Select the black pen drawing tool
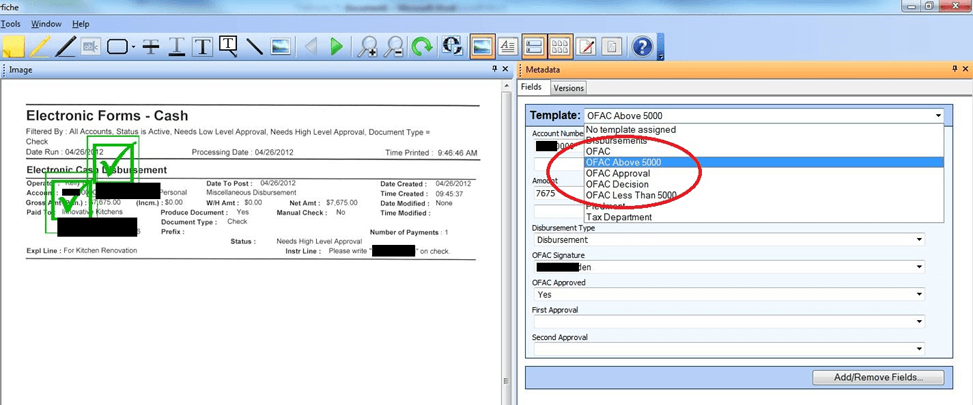 click(x=65, y=47)
